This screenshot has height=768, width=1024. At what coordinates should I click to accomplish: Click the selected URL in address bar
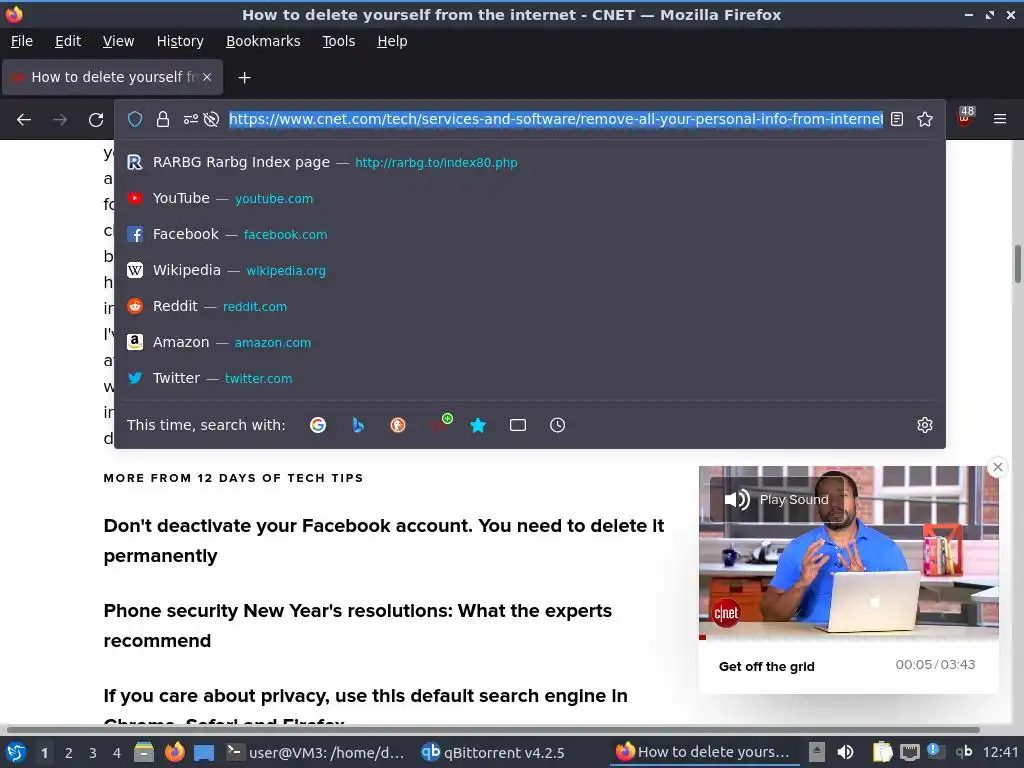pyautogui.click(x=556, y=119)
